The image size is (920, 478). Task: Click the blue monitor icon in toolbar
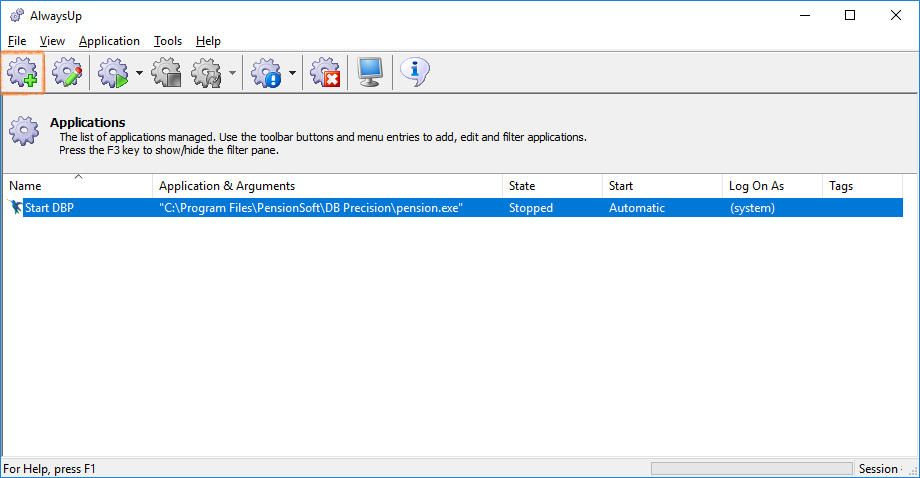[x=370, y=72]
